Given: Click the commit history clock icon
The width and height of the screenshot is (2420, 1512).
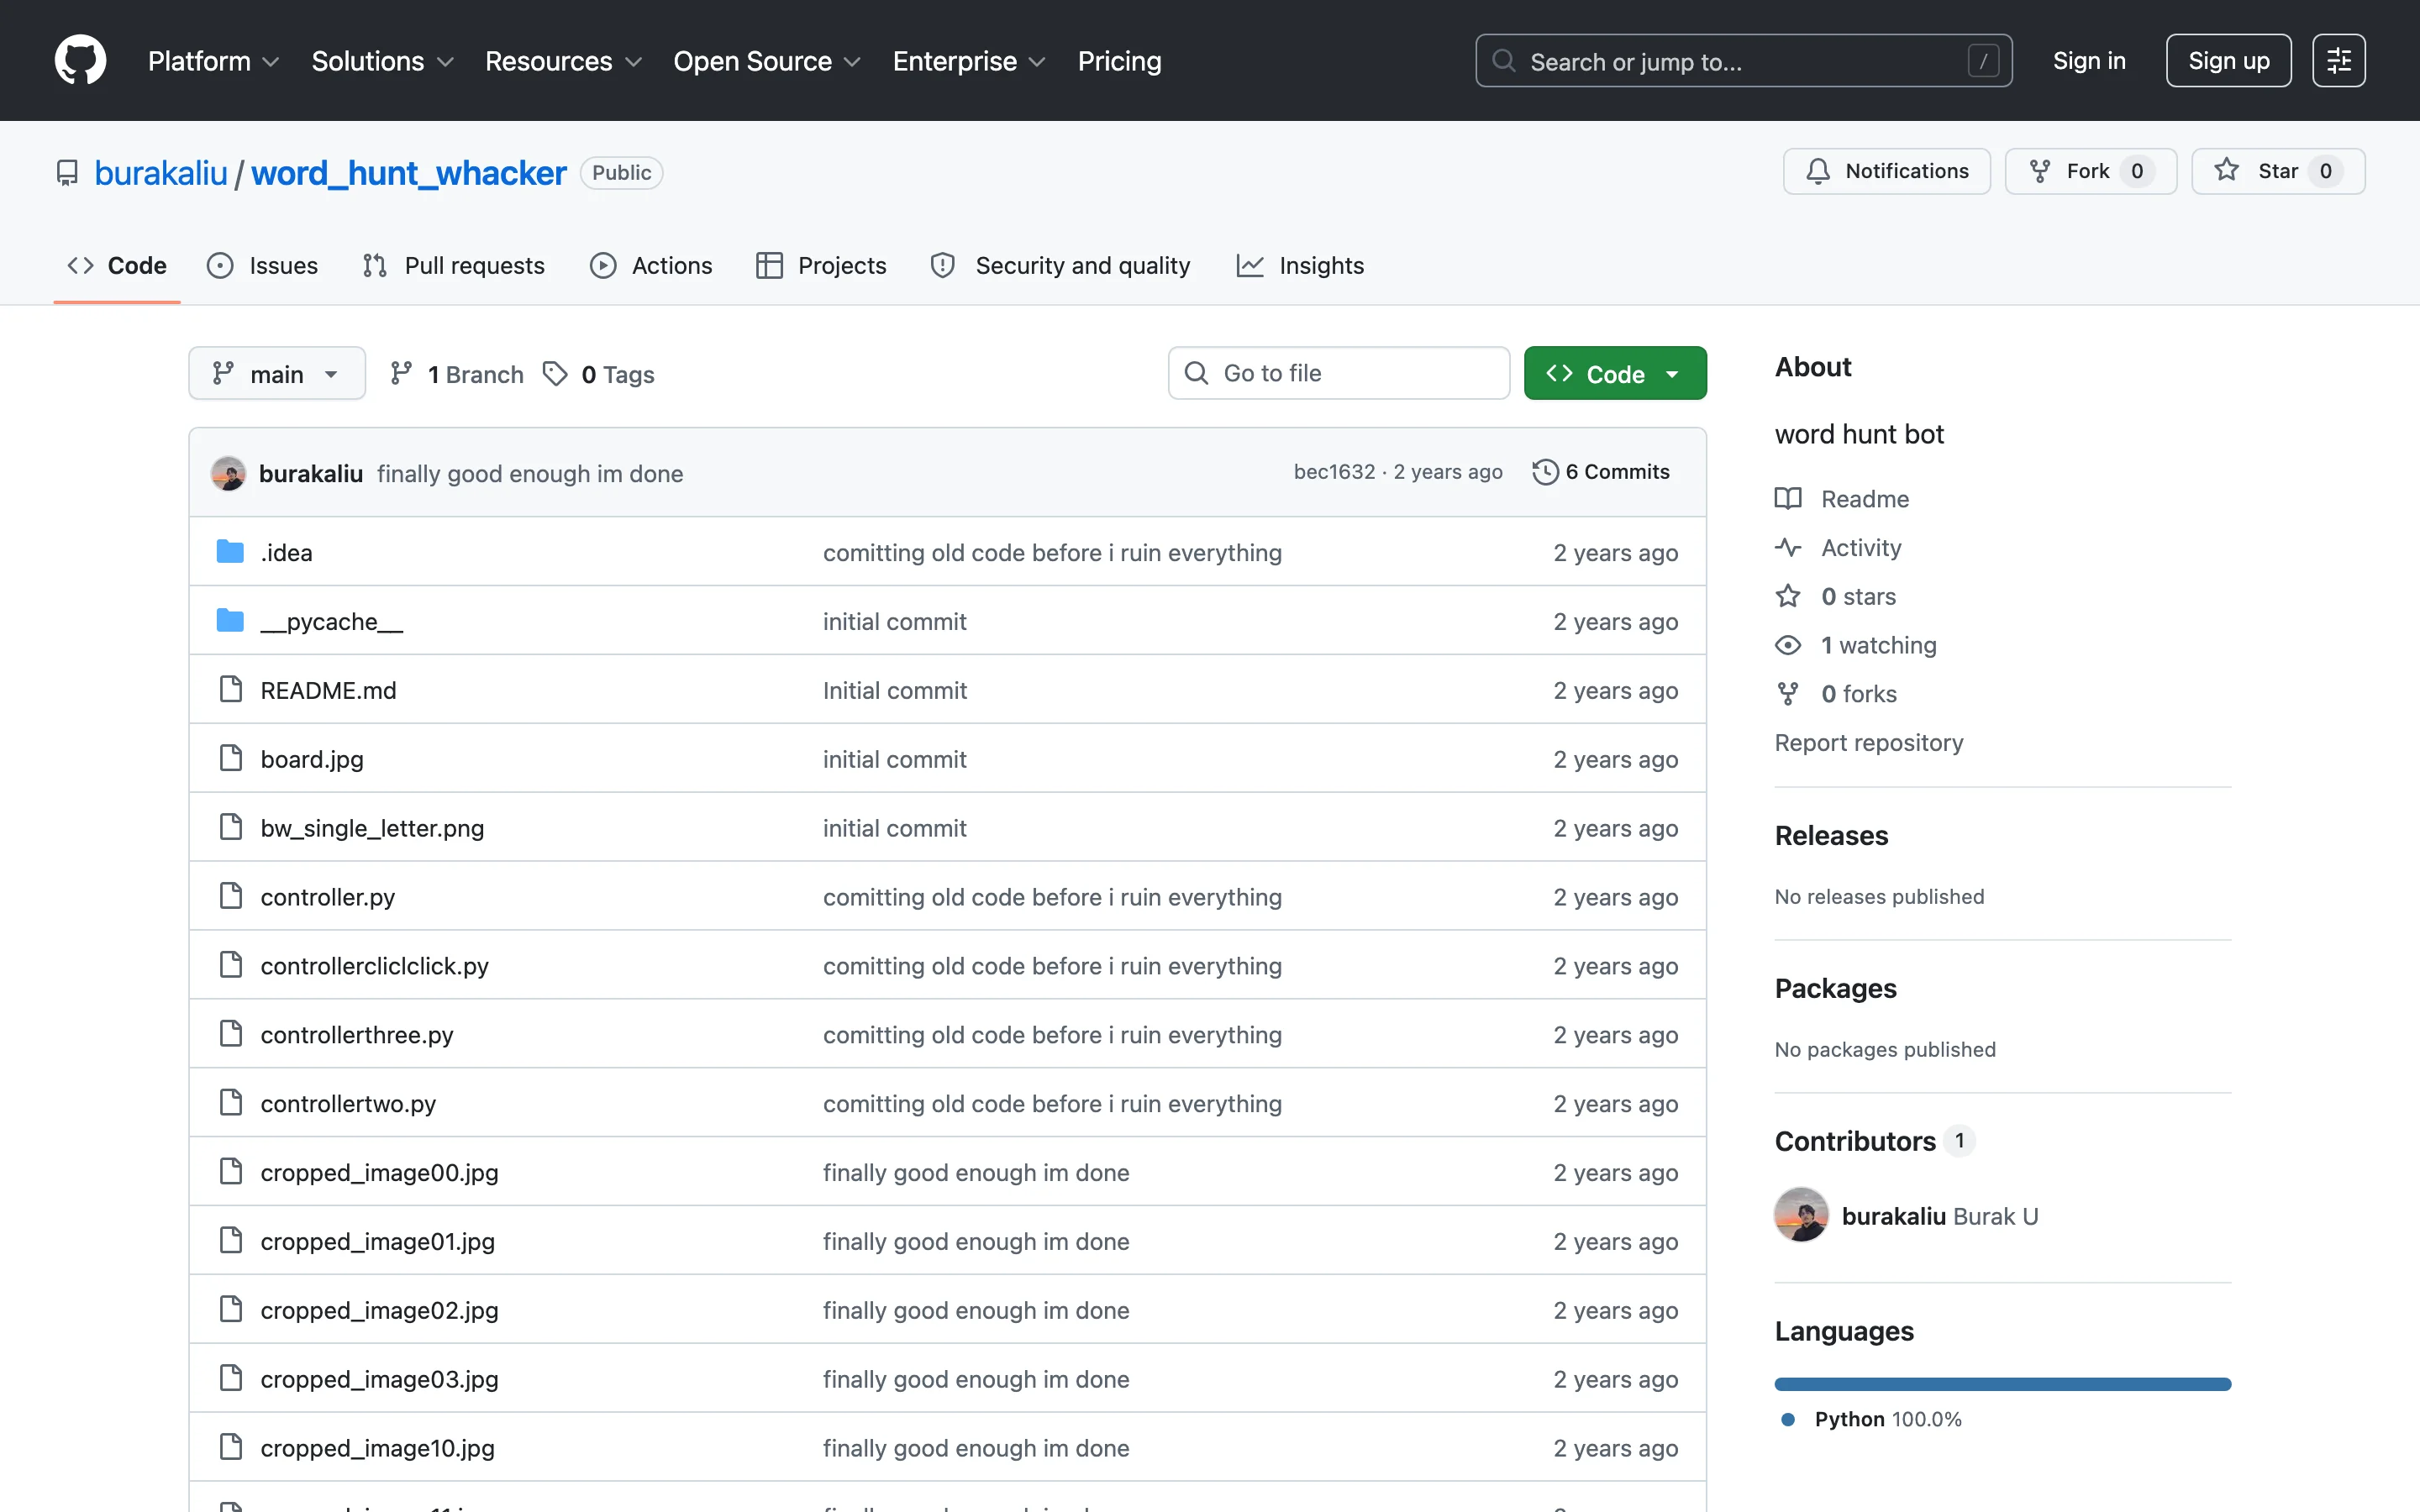Looking at the screenshot, I should point(1545,472).
